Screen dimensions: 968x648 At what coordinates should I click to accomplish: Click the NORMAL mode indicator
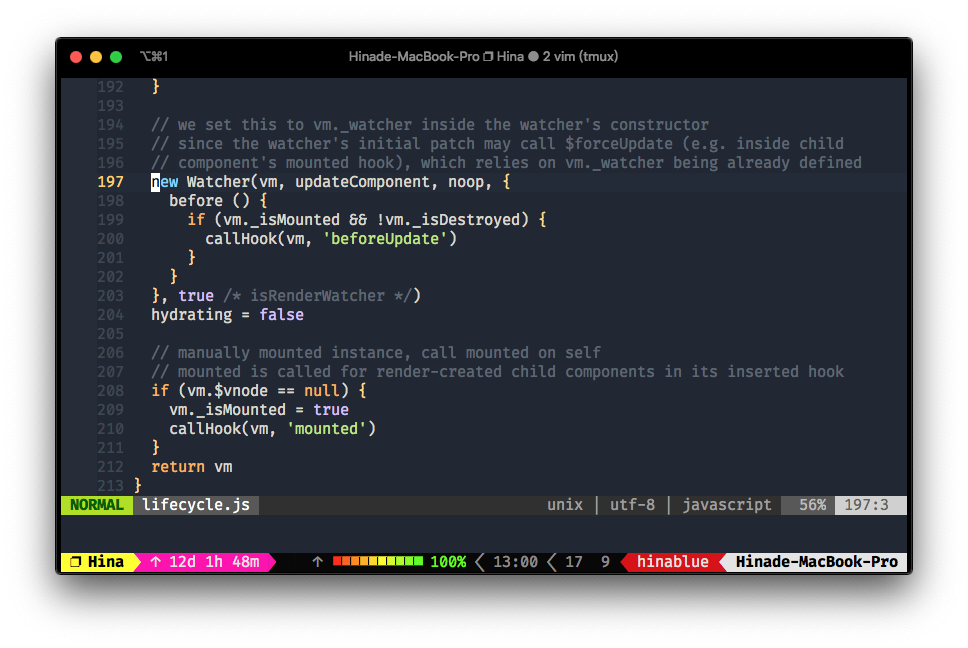coord(97,505)
